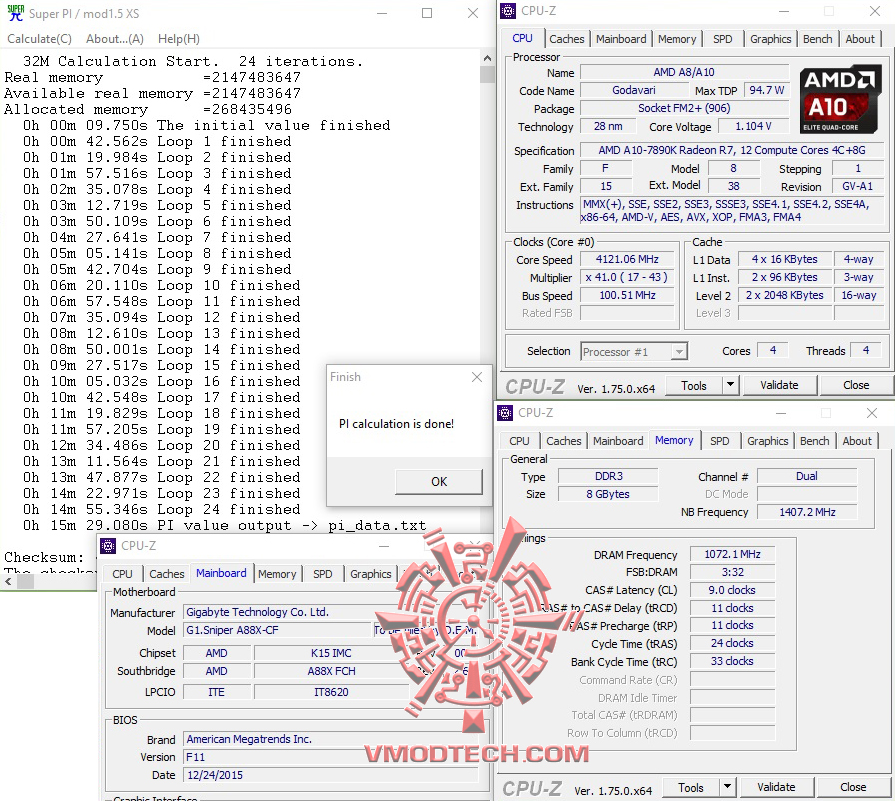Screen dimensions: 895x801
Task: Click DRAM Frequency value 1072.1 MHz
Action: click(732, 554)
